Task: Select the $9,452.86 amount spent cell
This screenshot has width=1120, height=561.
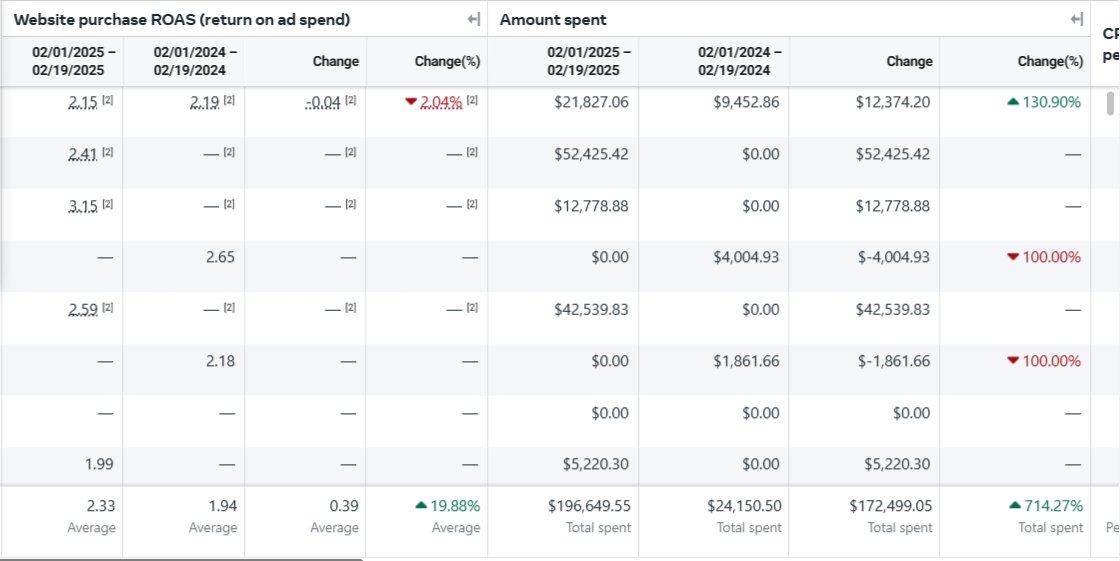Action: (x=746, y=103)
